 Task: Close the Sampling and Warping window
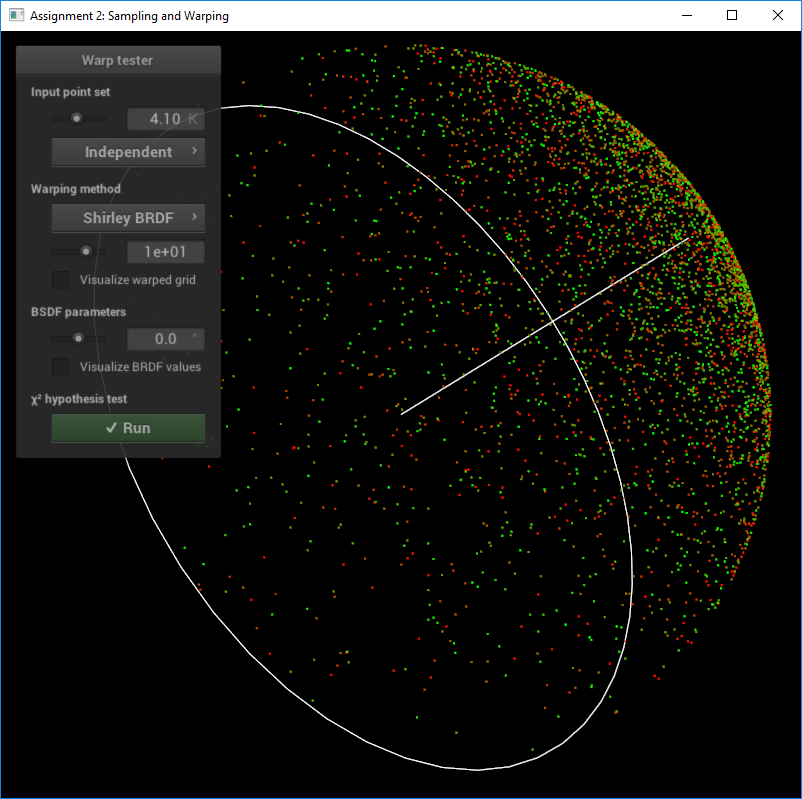pyautogui.click(x=777, y=15)
